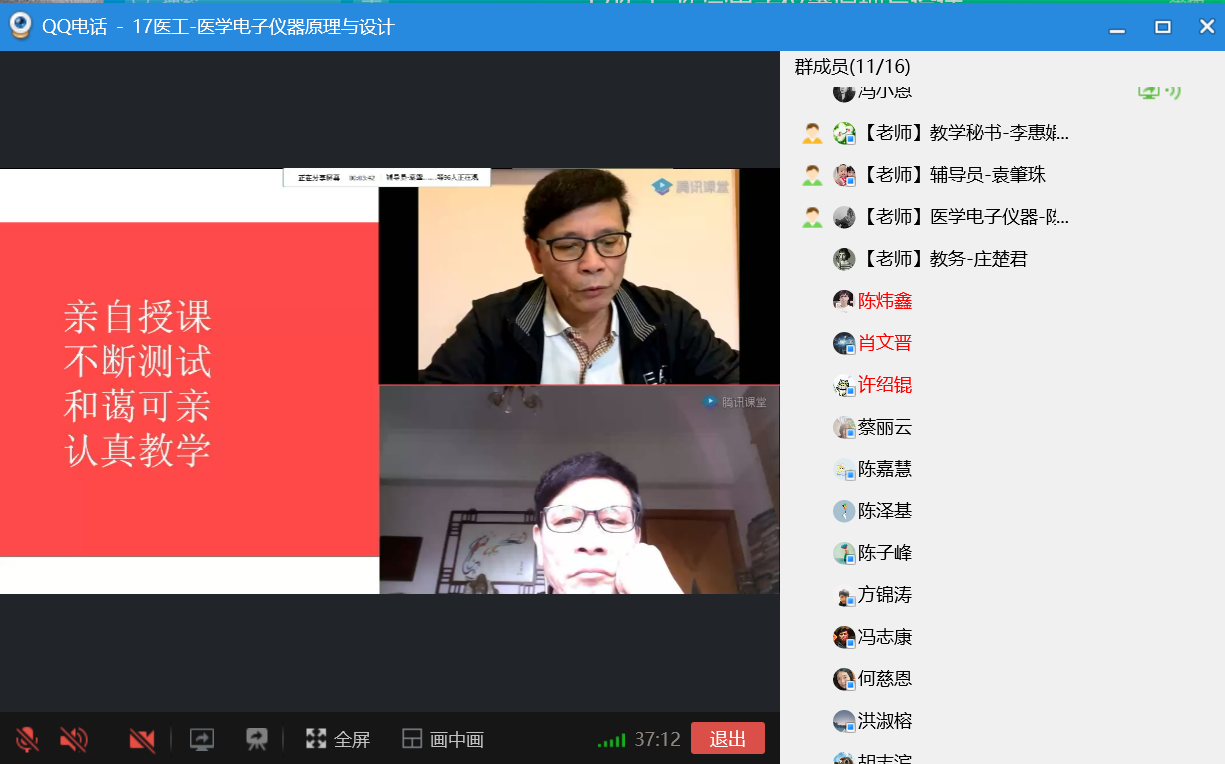
Task: Select member 陈炜鑫 in the list
Action: 885,301
